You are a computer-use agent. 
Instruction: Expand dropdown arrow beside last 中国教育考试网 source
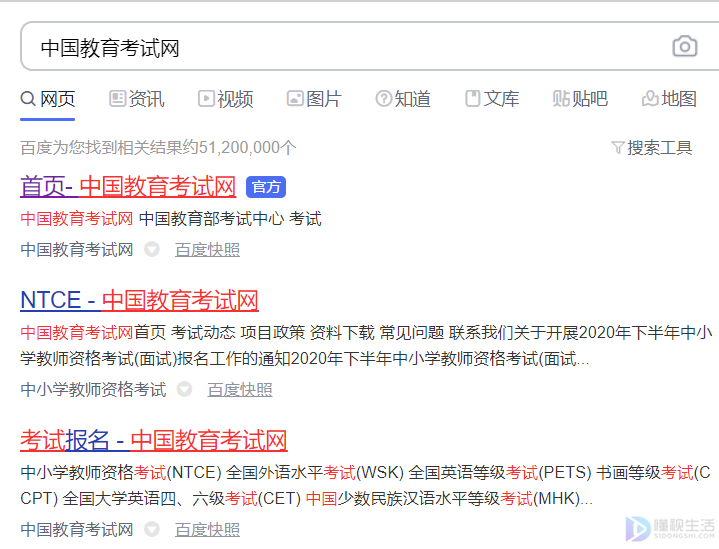[x=152, y=529]
